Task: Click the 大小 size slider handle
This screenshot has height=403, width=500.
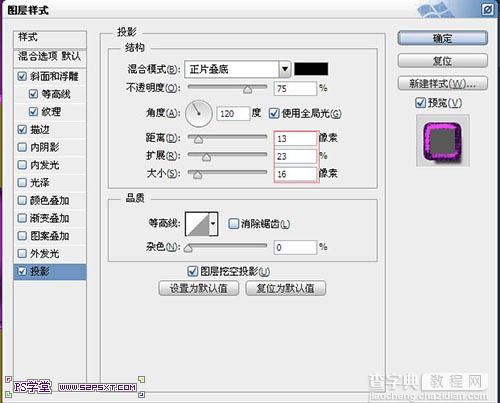Action: (x=198, y=175)
